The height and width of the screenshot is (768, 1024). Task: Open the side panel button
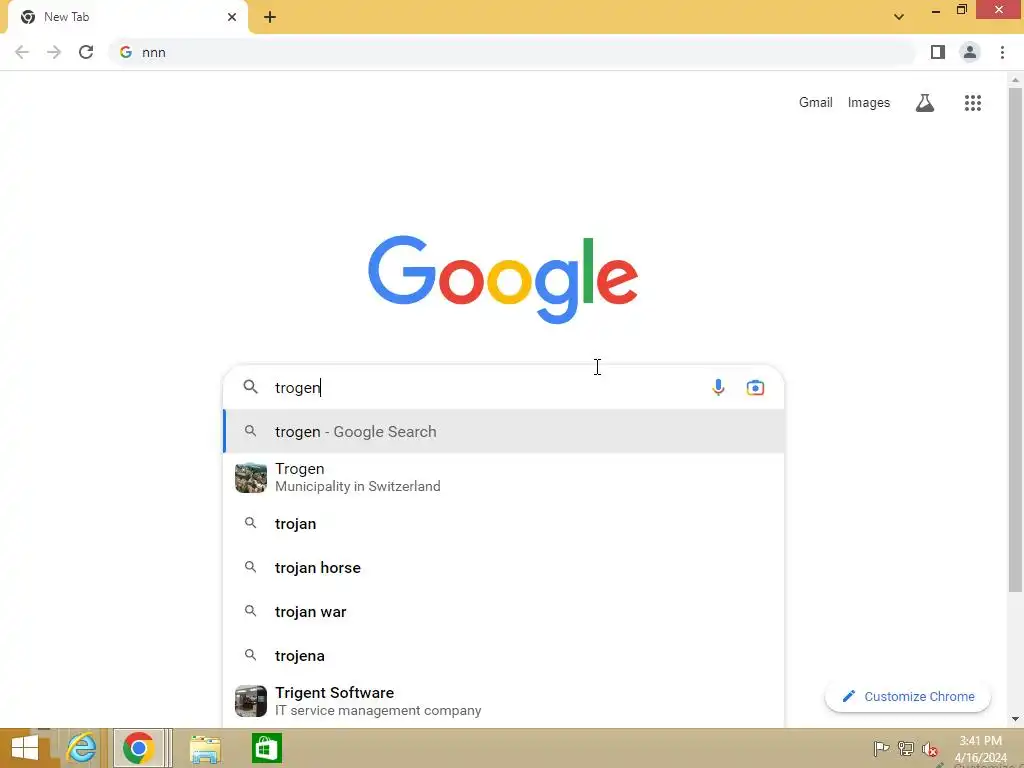[x=938, y=52]
